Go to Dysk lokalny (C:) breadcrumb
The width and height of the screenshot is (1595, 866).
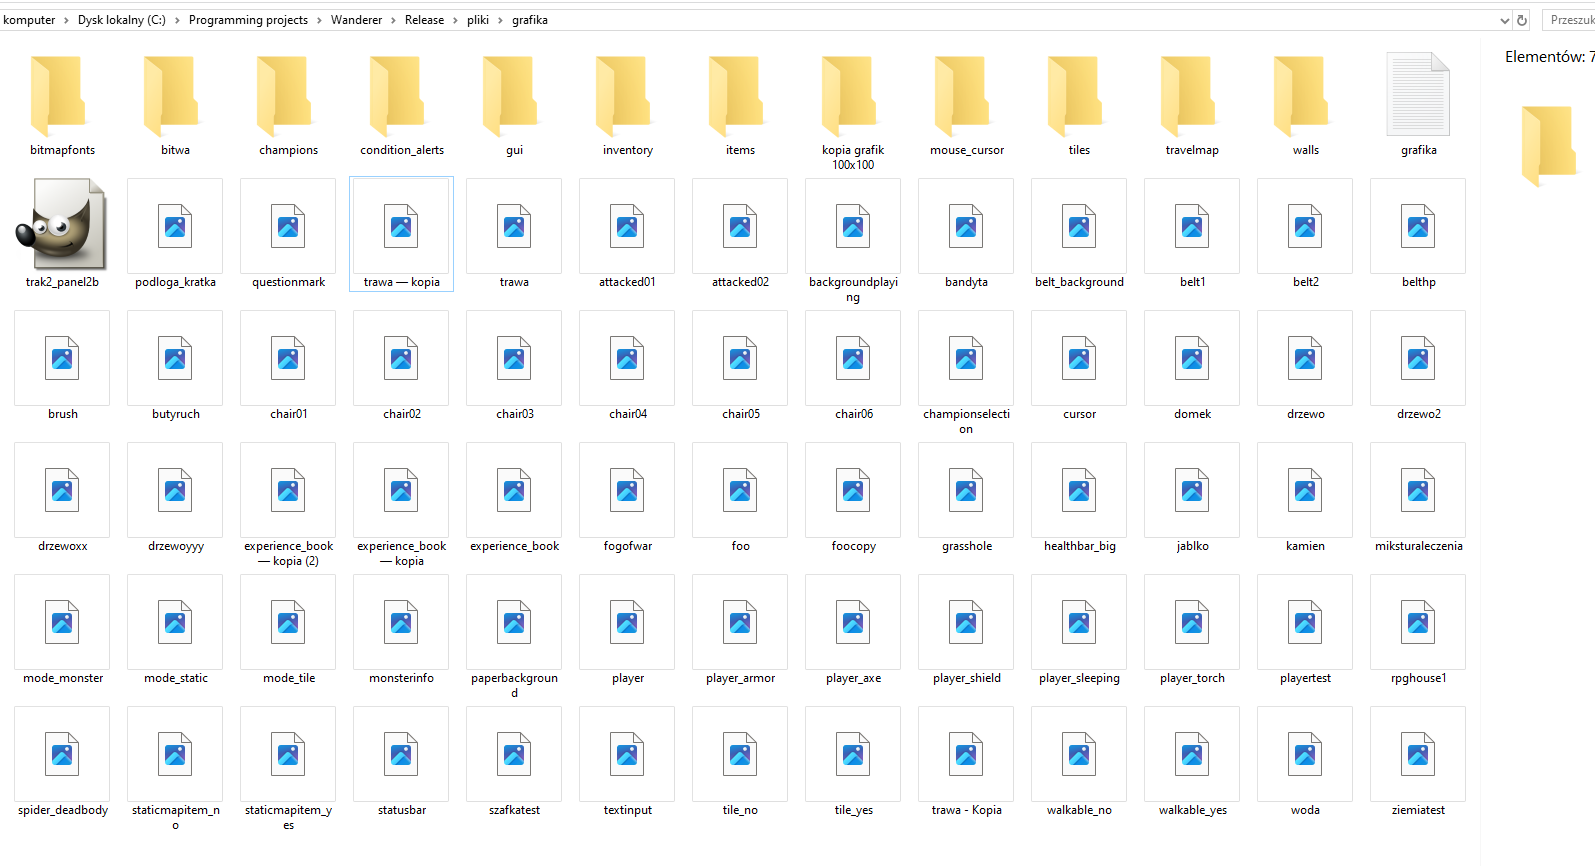point(121,20)
